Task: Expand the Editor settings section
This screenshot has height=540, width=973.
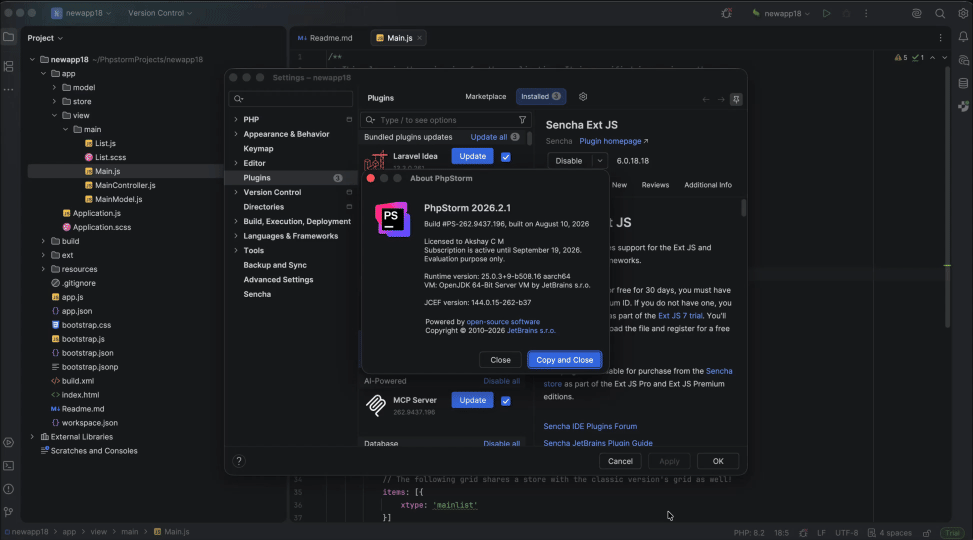Action: point(236,163)
